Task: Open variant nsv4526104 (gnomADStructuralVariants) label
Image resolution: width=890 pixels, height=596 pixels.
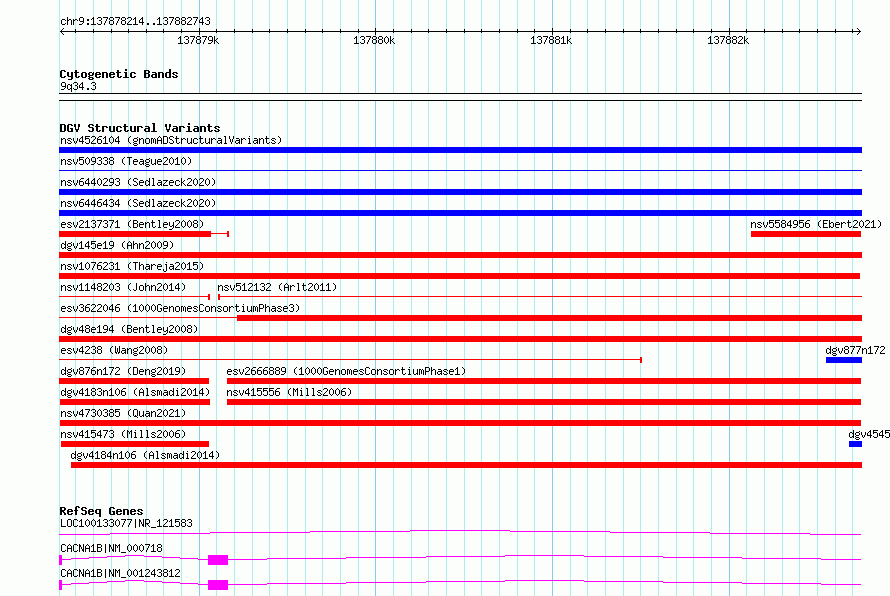Action: (171, 140)
